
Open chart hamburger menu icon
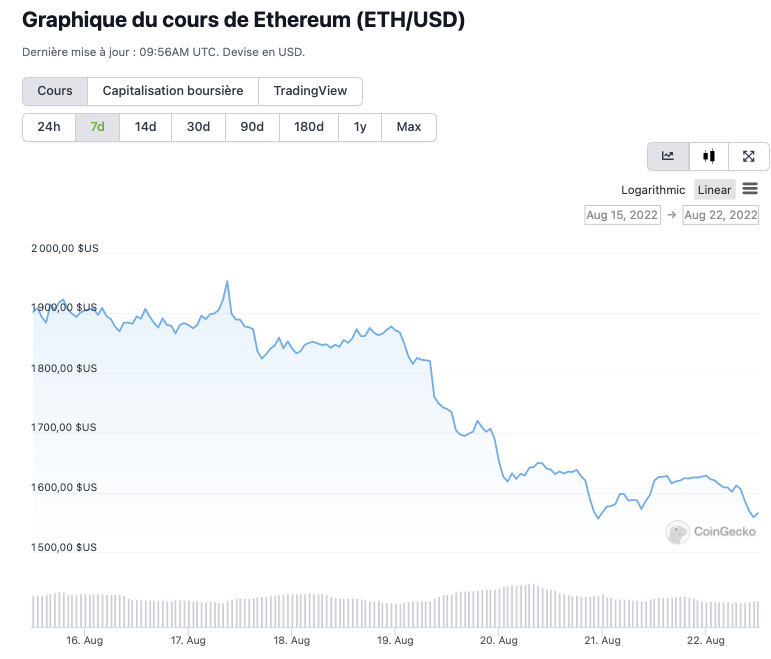(x=750, y=189)
